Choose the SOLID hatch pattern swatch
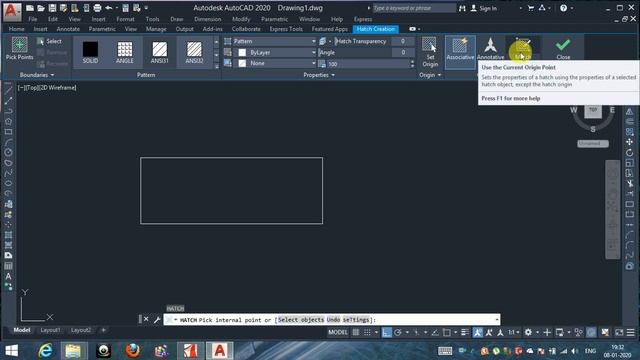This screenshot has height=360, width=640. pos(90,52)
